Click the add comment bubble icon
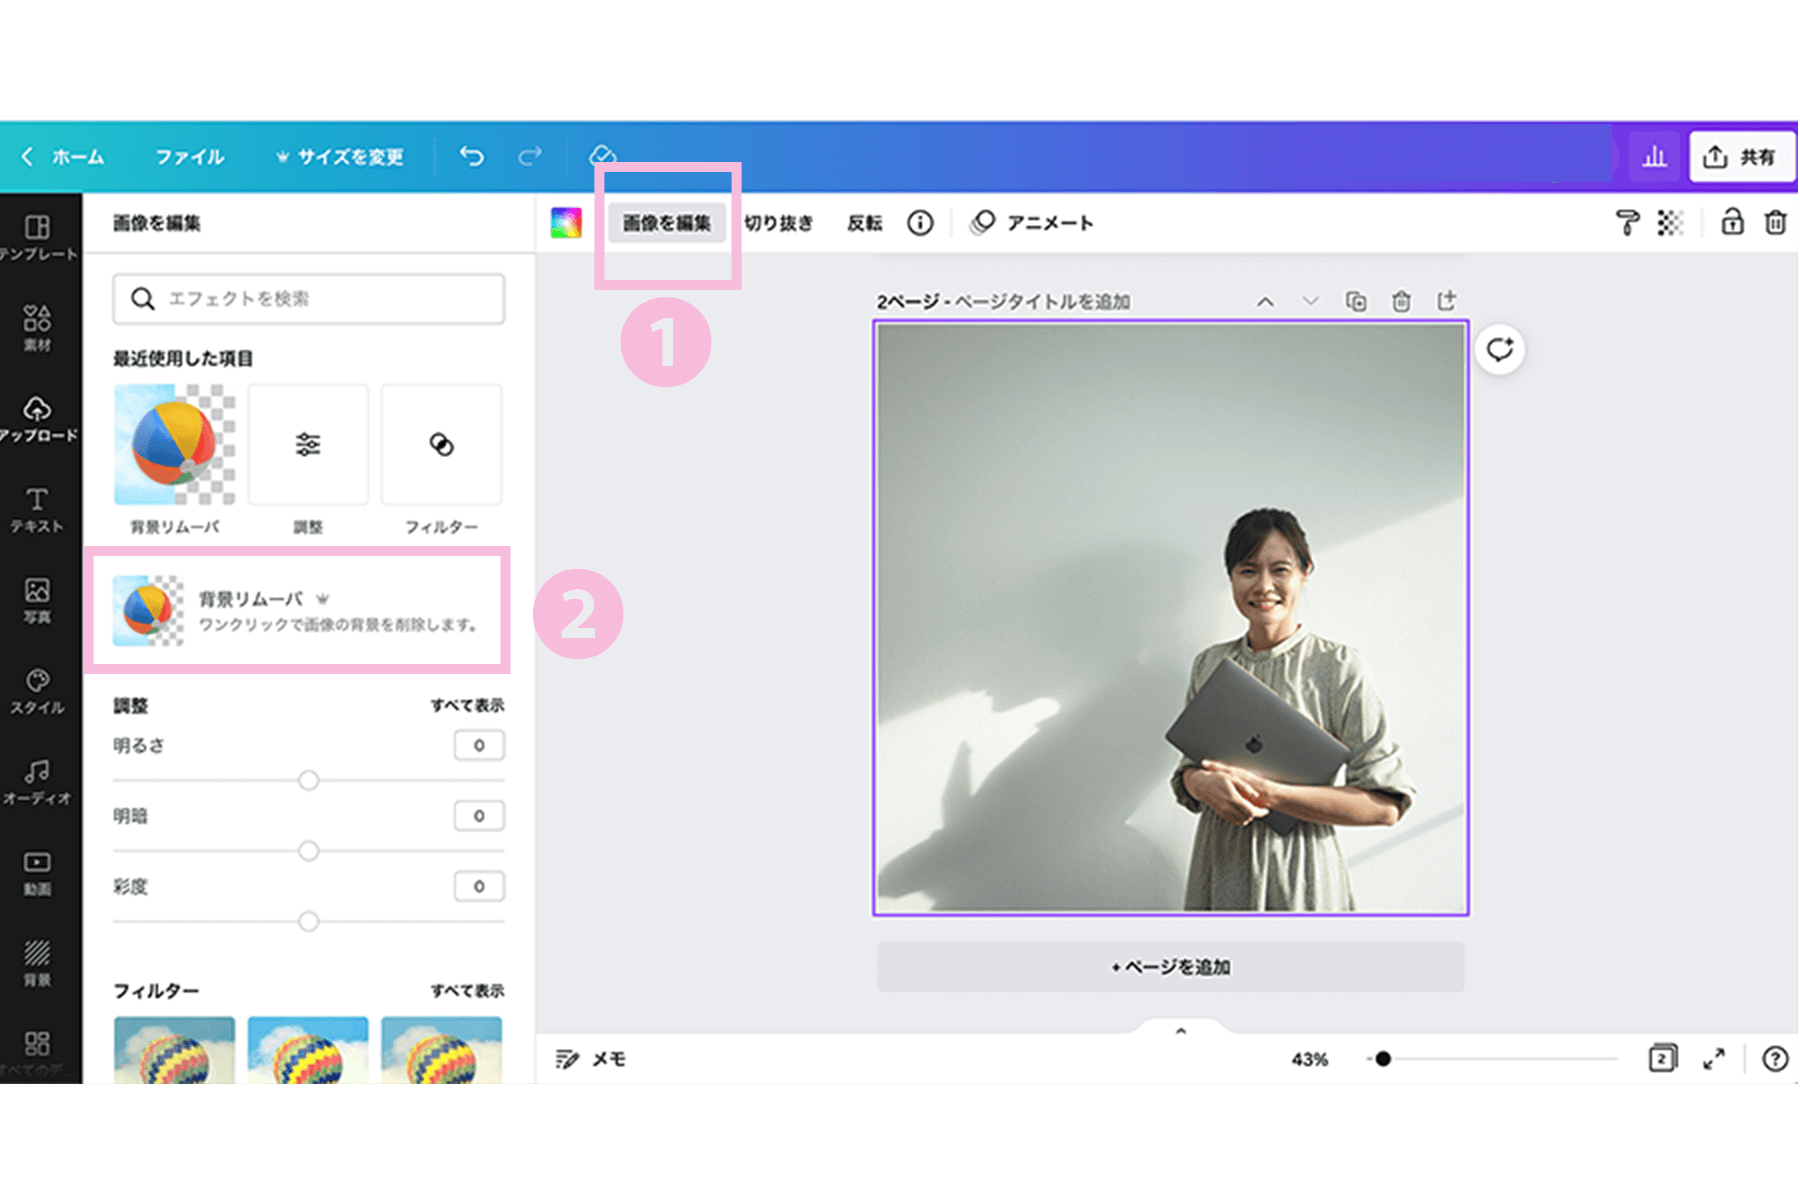Viewport: 1800px width, 1198px height. [x=1499, y=350]
